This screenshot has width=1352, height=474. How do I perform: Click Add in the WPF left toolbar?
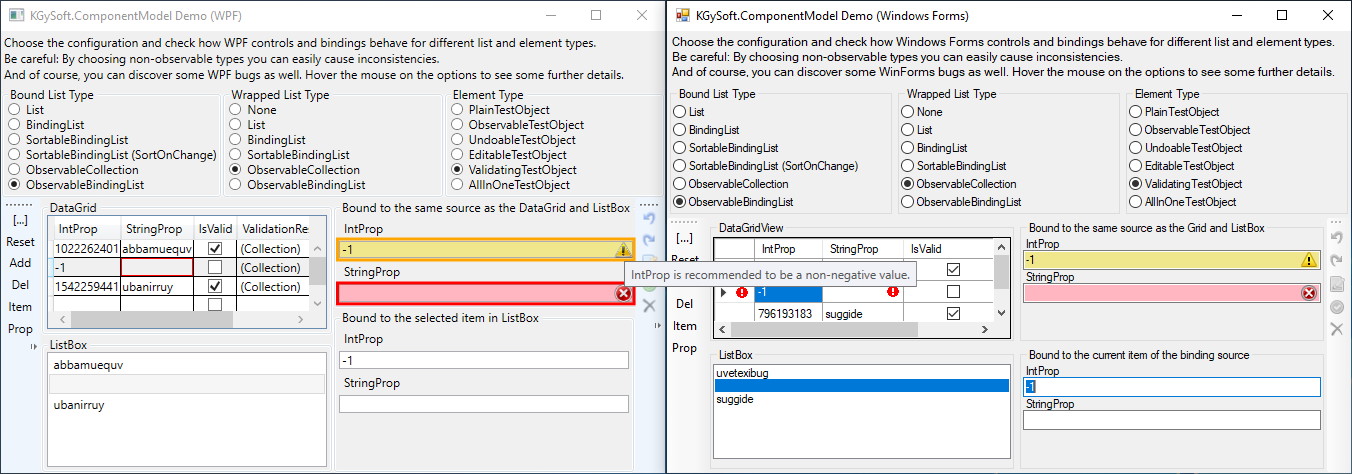click(20, 264)
